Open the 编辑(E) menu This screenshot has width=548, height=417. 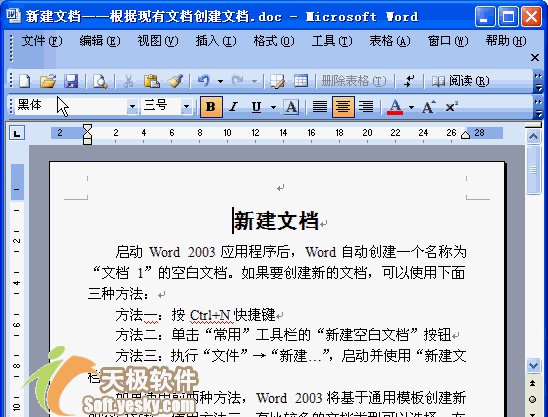[100, 41]
